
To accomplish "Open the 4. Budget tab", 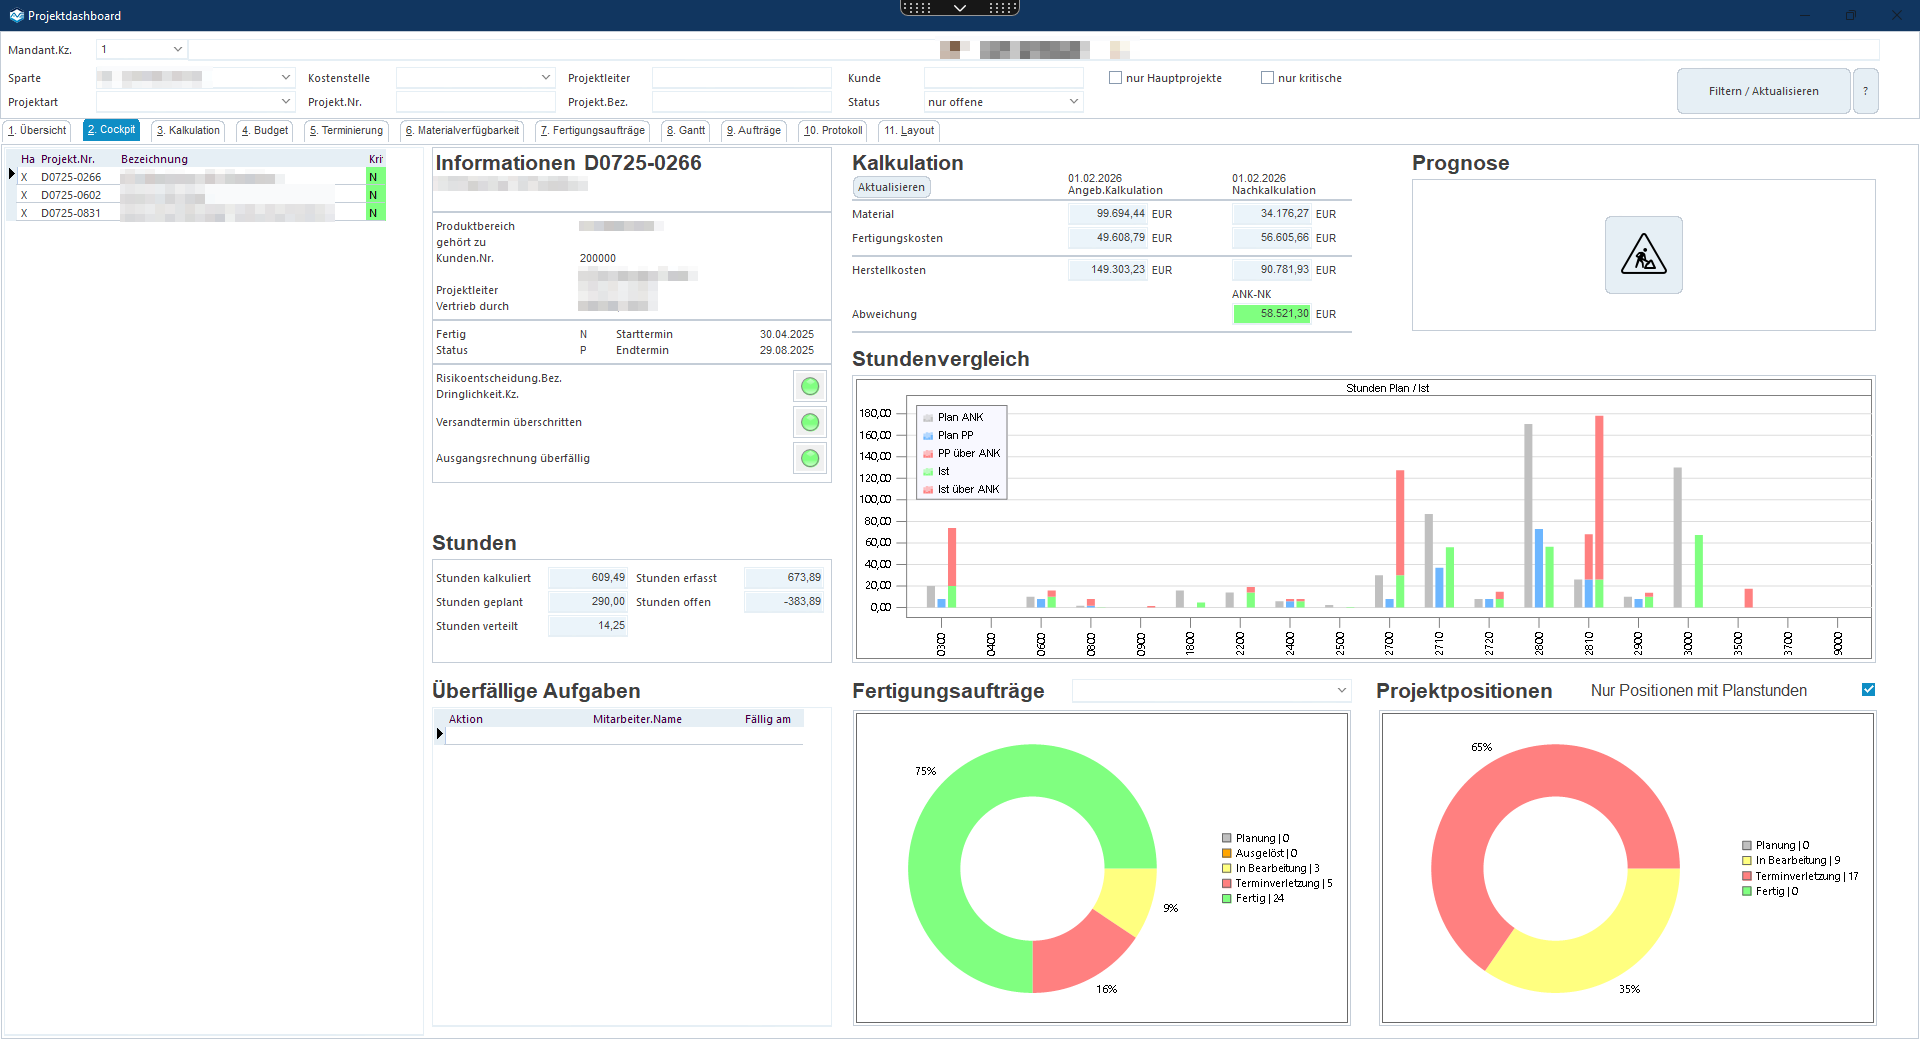I will [x=265, y=131].
